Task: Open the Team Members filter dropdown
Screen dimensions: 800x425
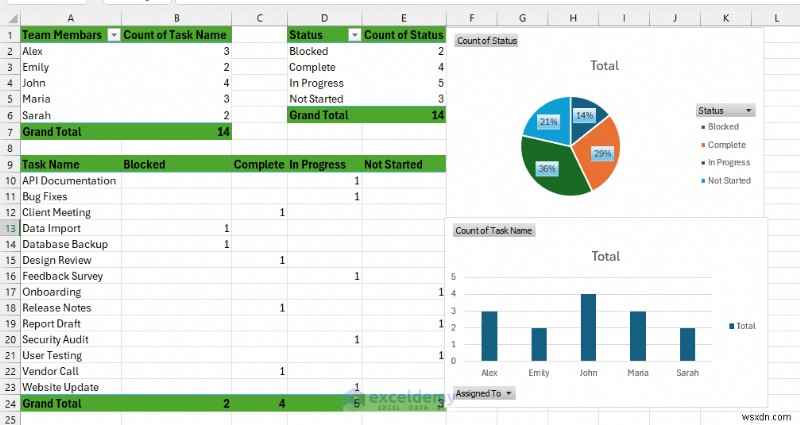Action: click(x=114, y=35)
